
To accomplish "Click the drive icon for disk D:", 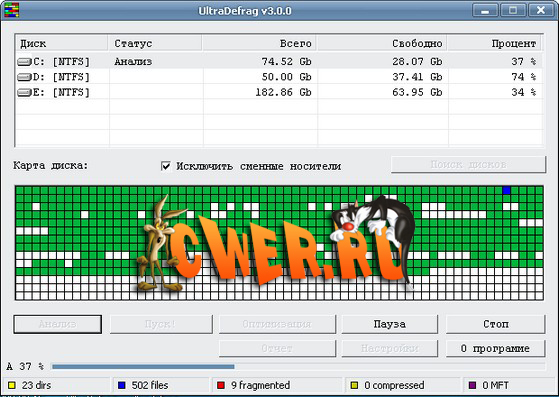I will pyautogui.click(x=24, y=77).
